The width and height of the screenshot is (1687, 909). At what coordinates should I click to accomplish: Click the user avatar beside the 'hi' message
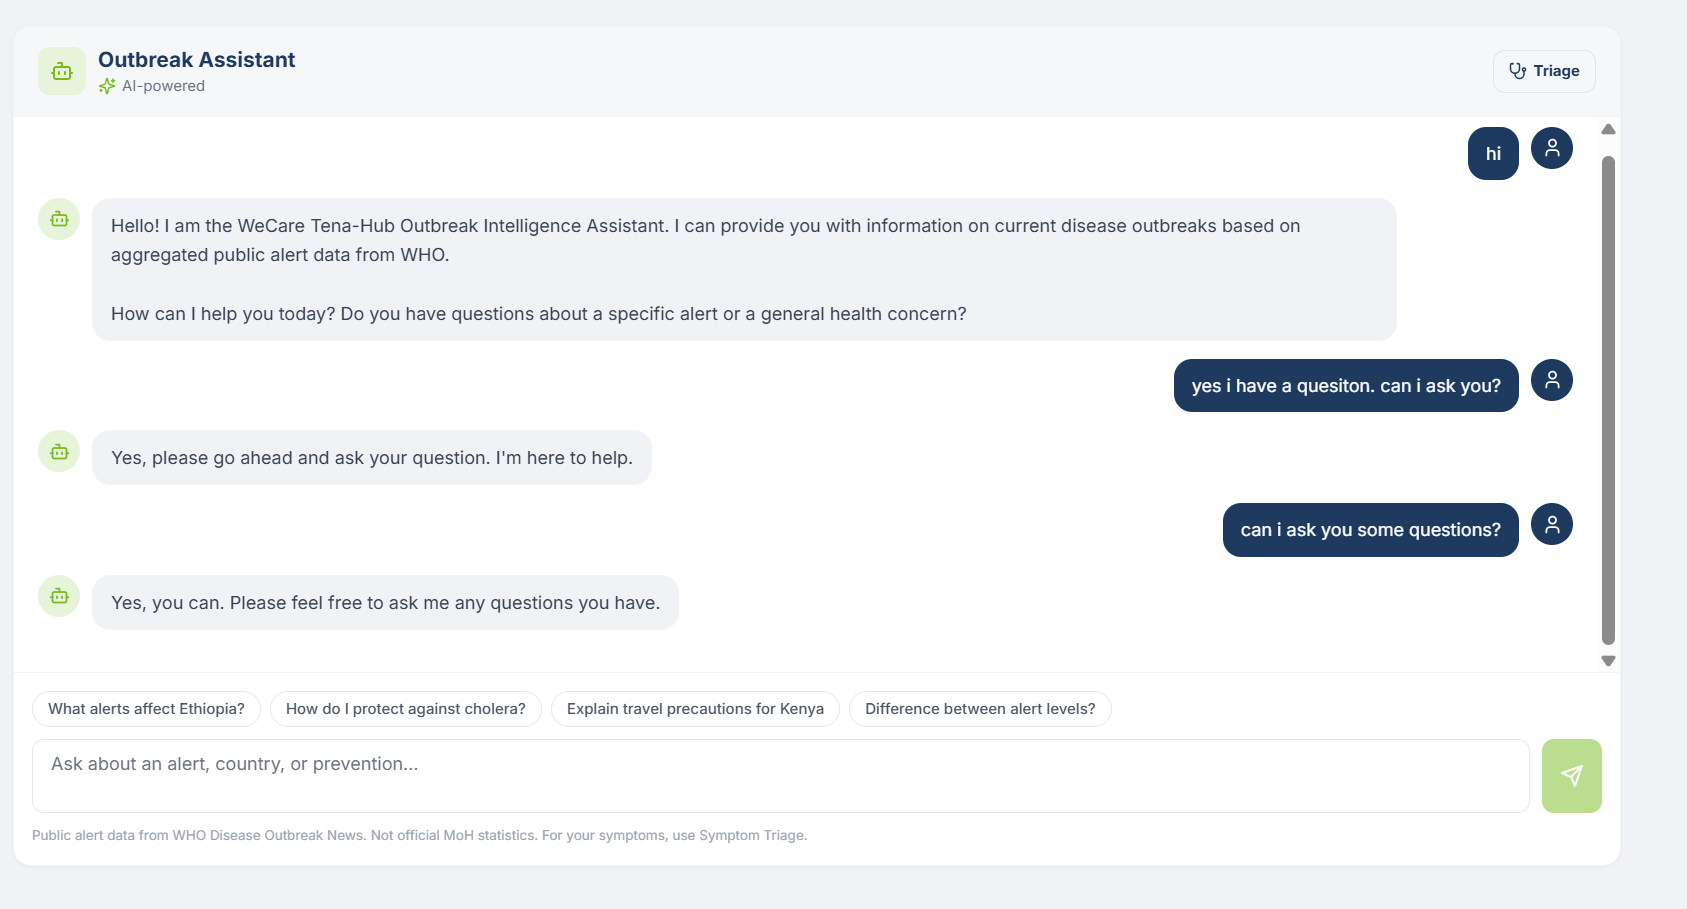click(x=1552, y=148)
